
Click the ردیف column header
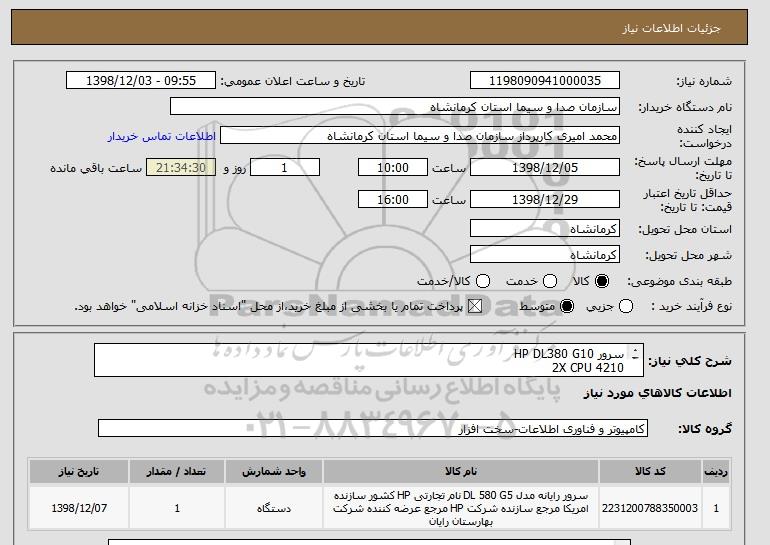[x=716, y=471]
